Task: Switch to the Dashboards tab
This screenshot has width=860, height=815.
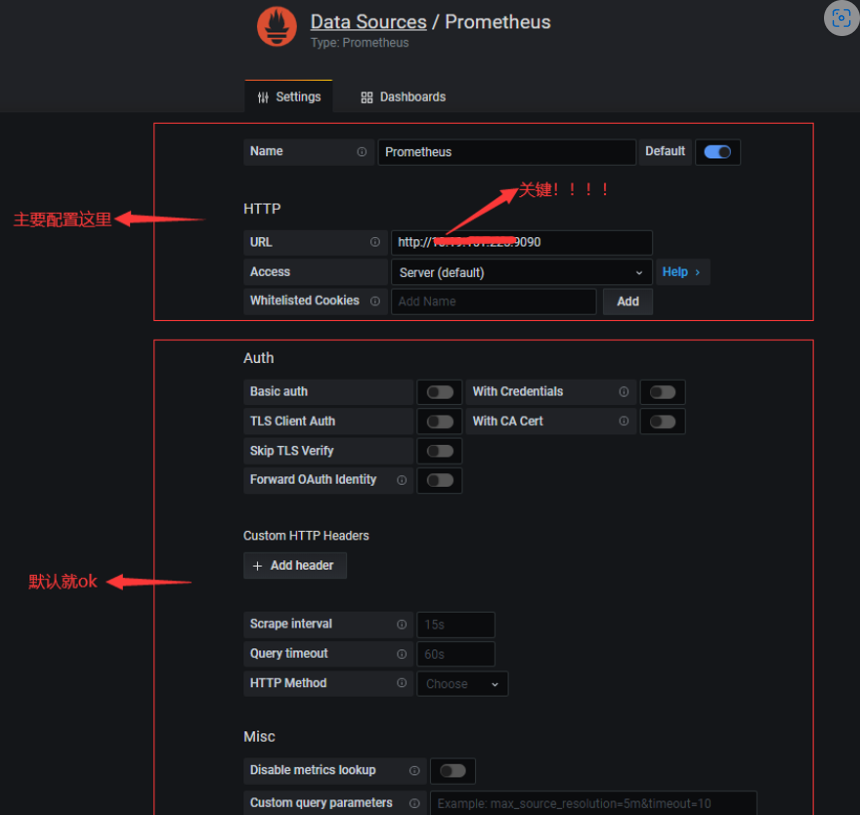Action: tap(403, 97)
